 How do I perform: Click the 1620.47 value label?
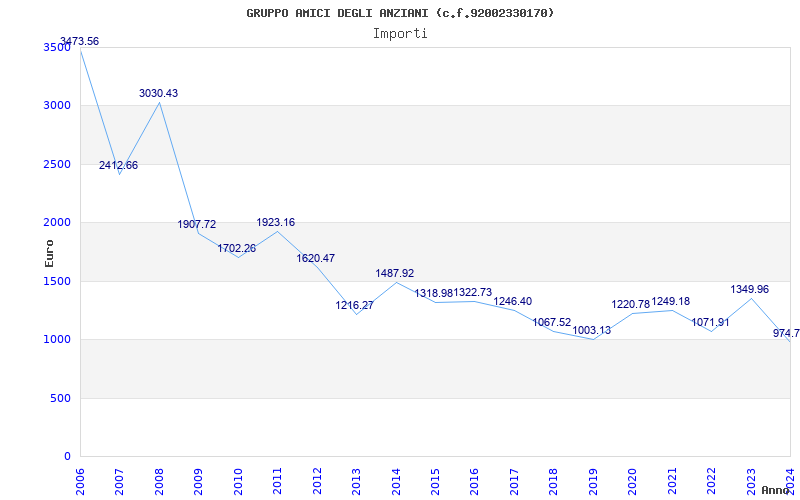[316, 258]
